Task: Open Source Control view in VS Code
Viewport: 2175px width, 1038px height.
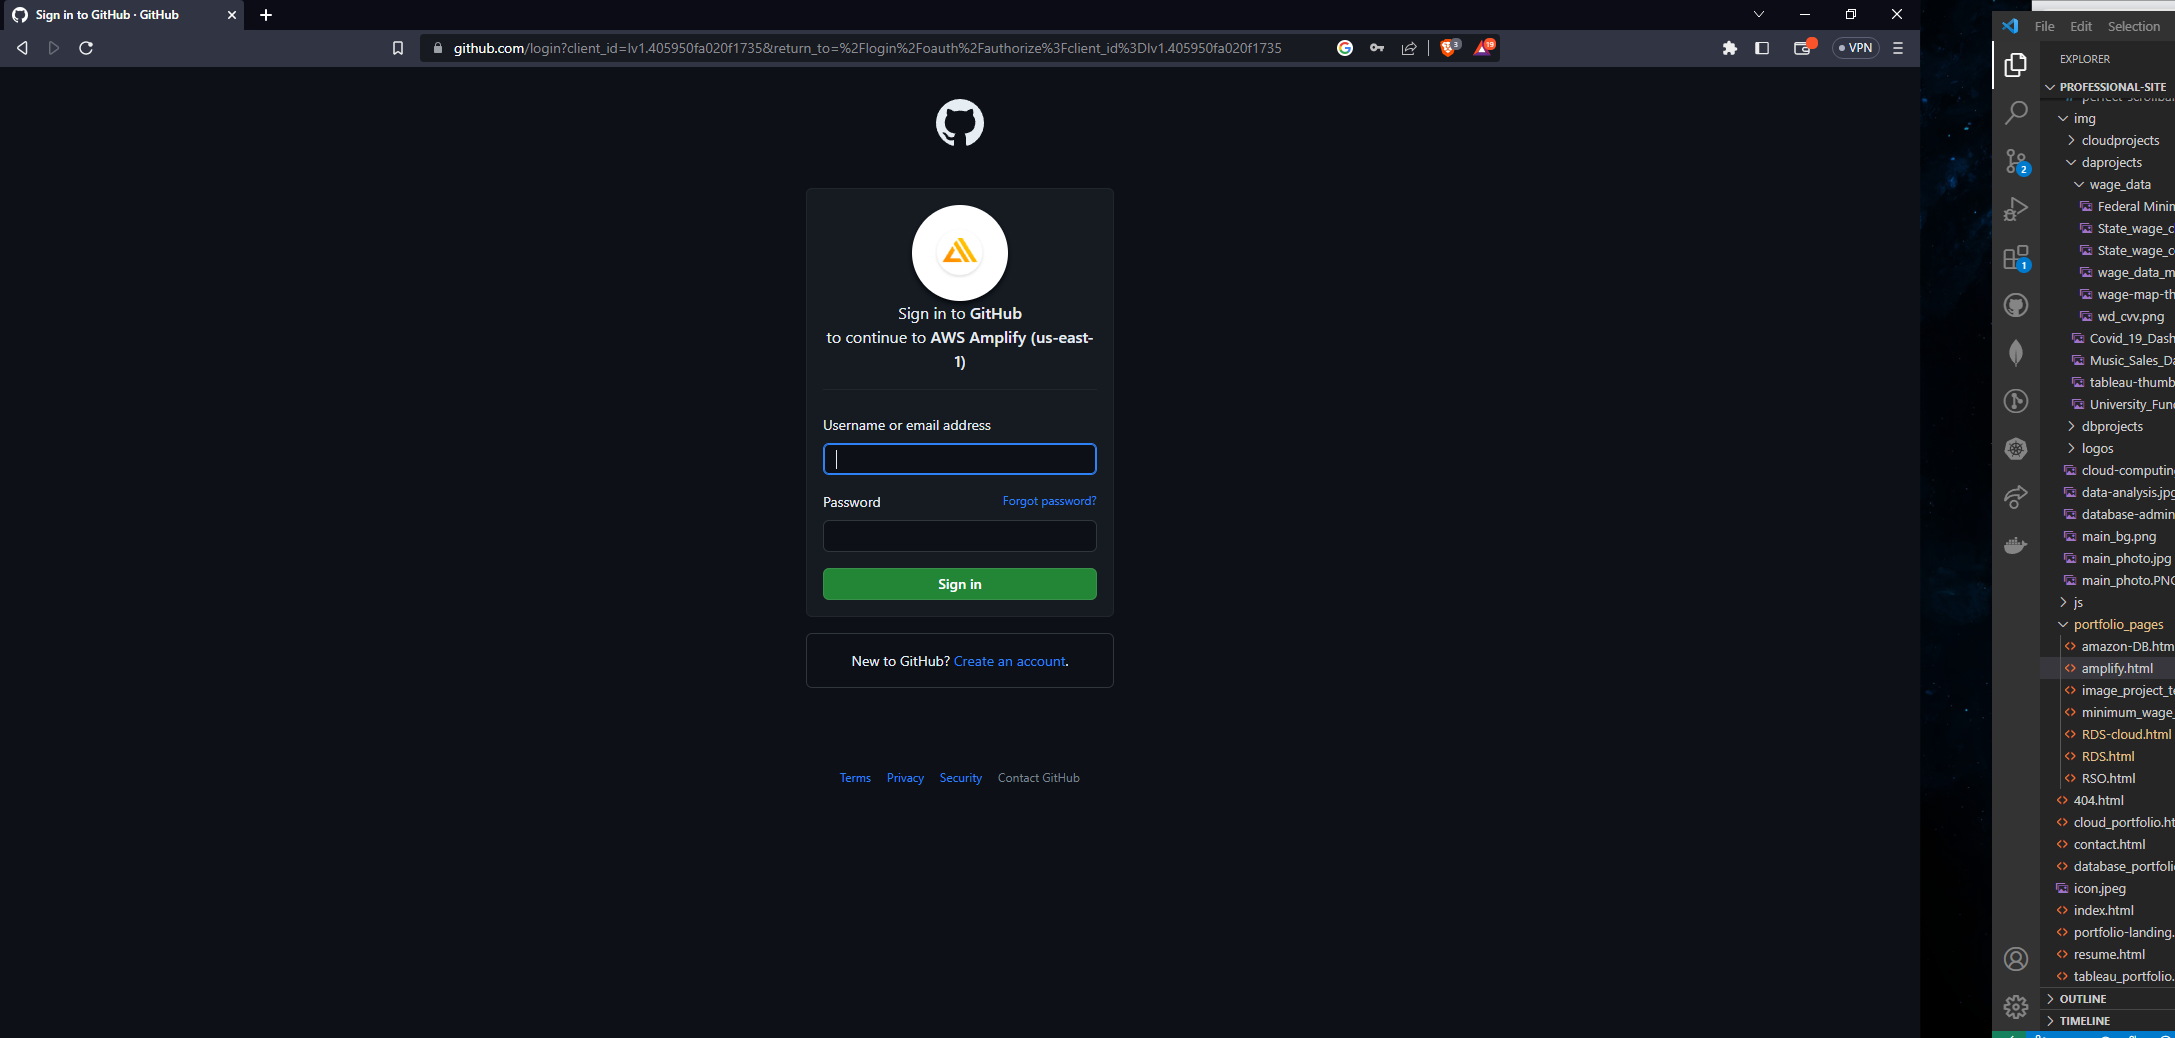Action: click(2016, 161)
